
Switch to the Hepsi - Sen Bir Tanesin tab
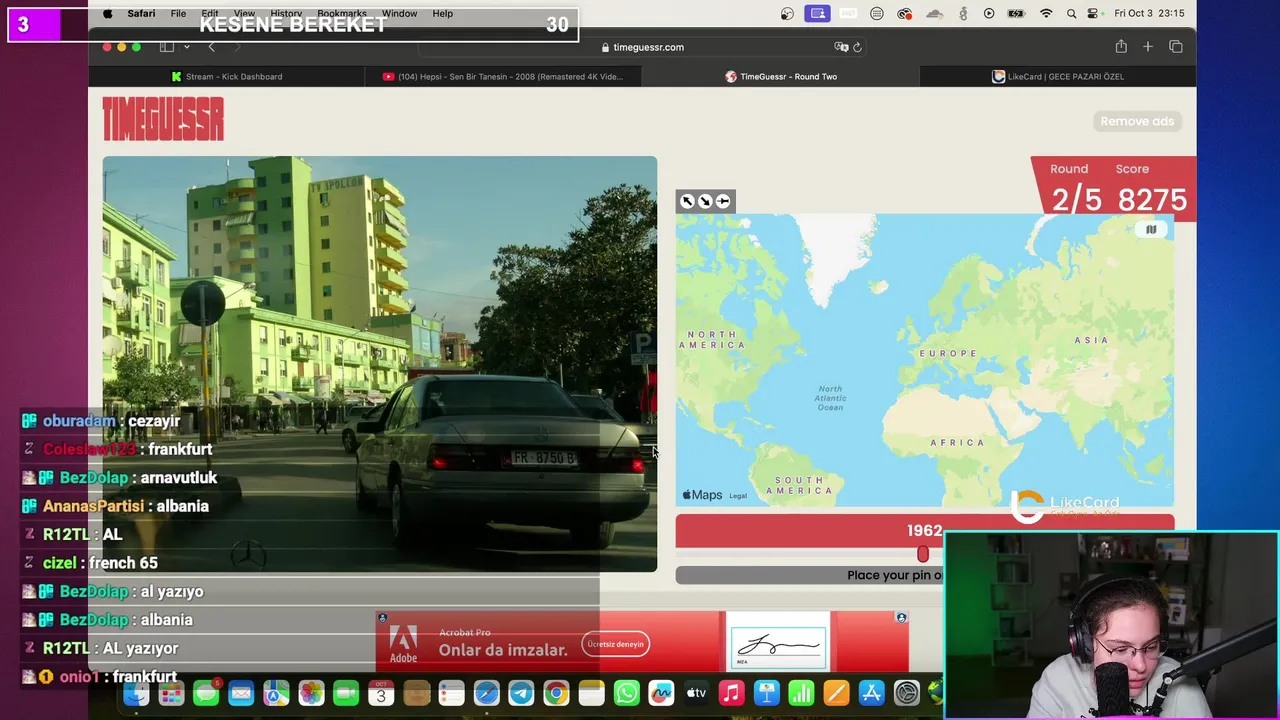[503, 76]
